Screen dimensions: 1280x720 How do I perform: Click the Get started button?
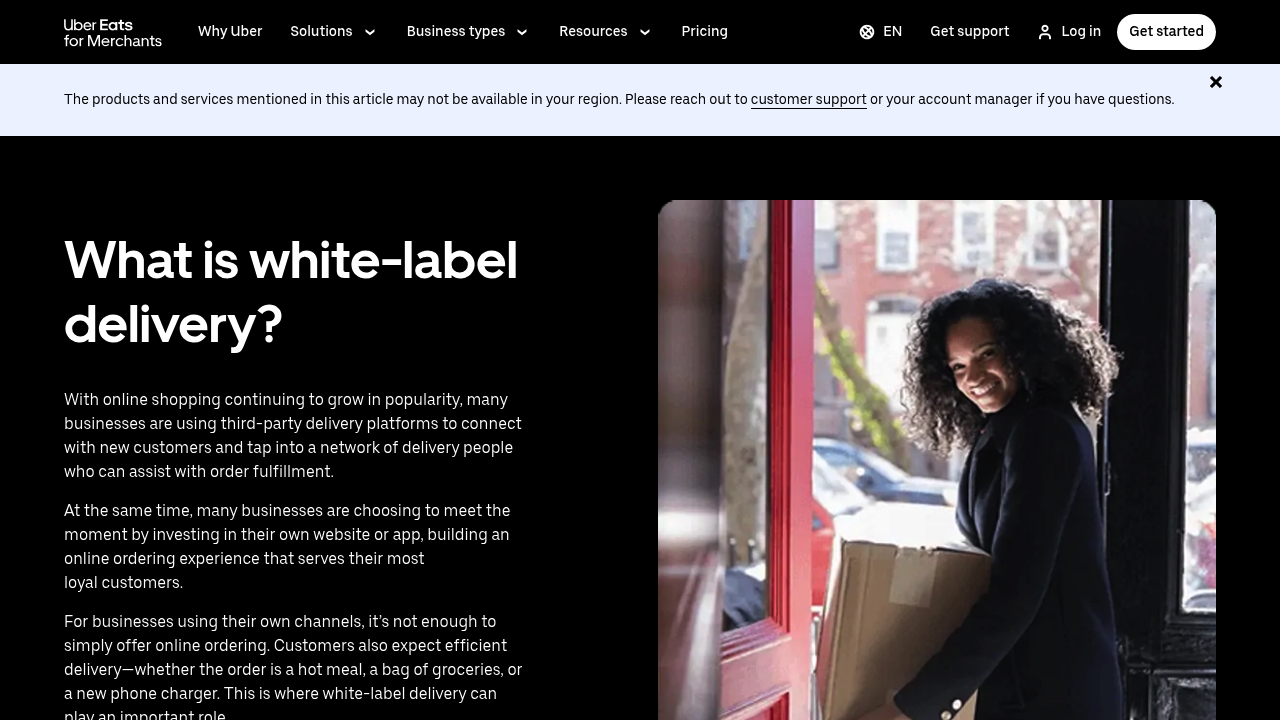[1166, 32]
